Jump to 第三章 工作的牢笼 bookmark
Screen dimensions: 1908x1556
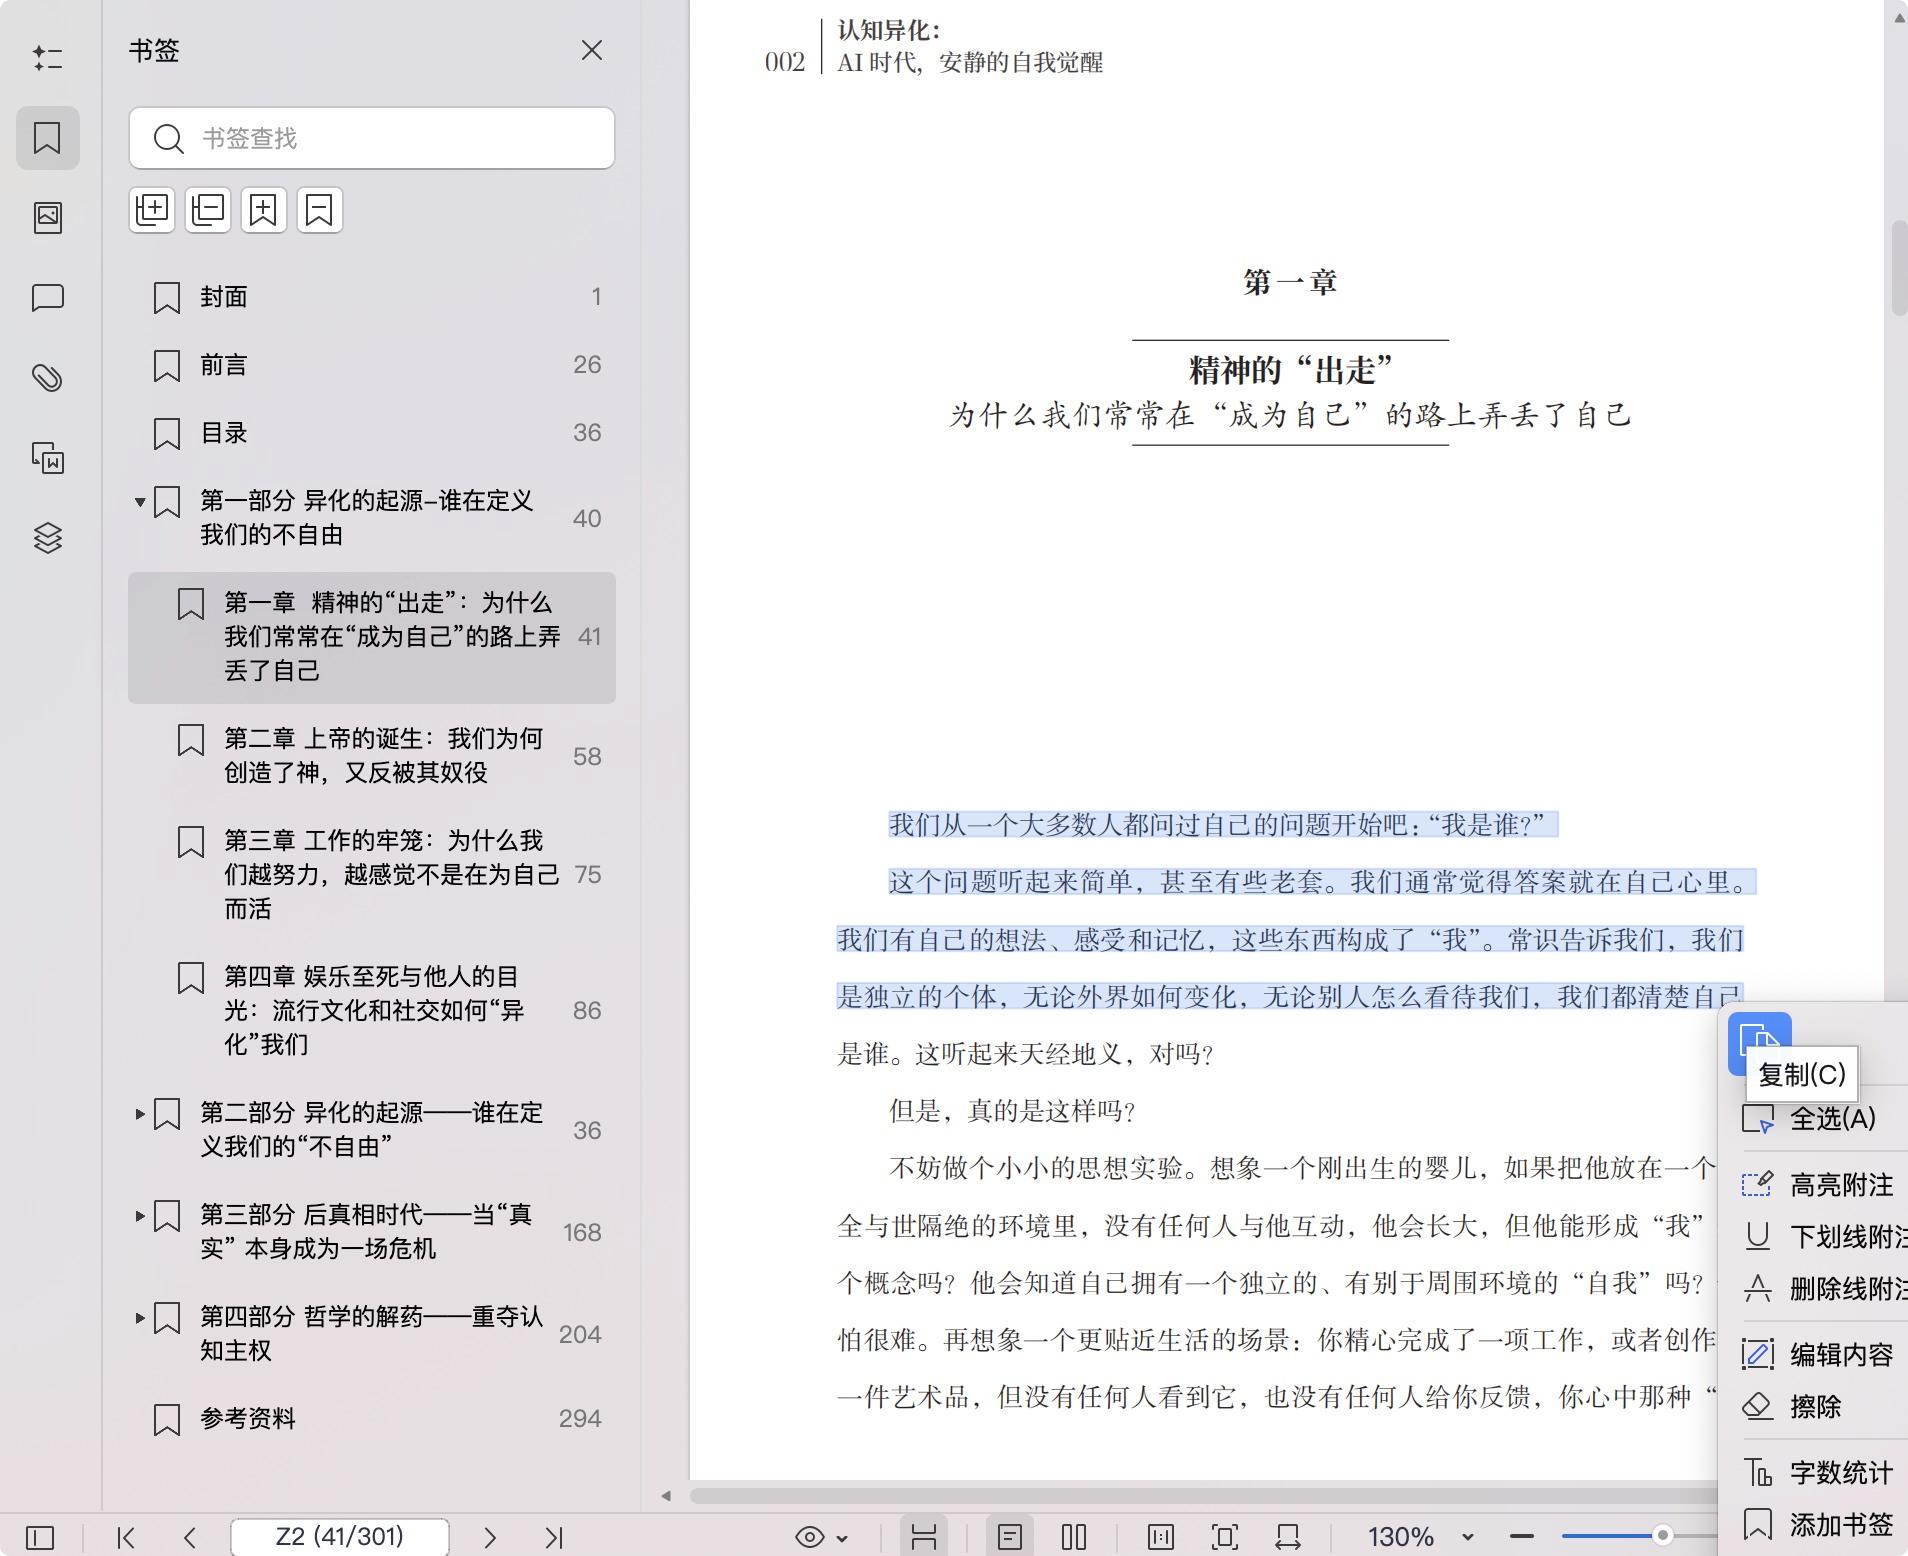tap(371, 875)
